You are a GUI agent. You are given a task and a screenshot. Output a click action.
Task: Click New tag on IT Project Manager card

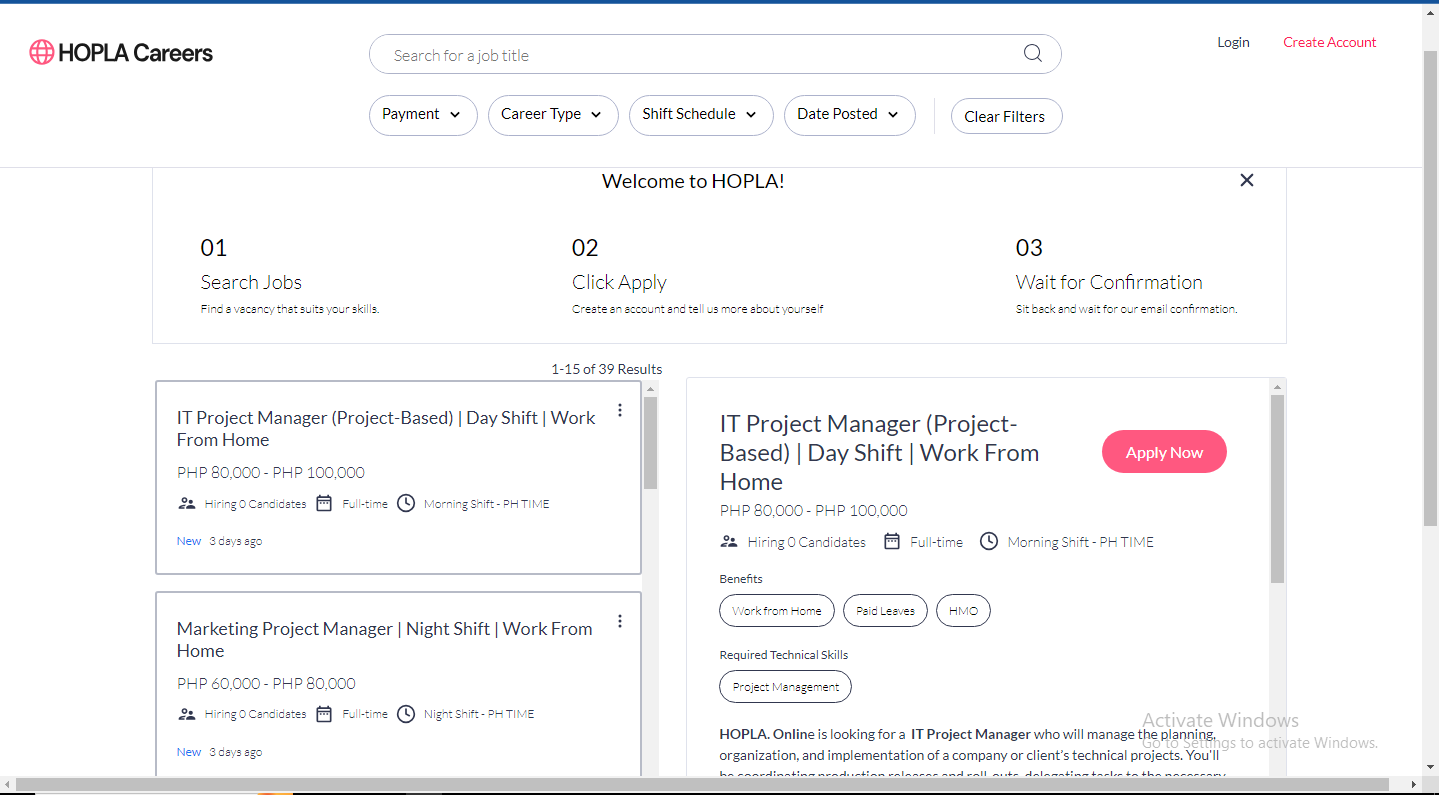[189, 541]
